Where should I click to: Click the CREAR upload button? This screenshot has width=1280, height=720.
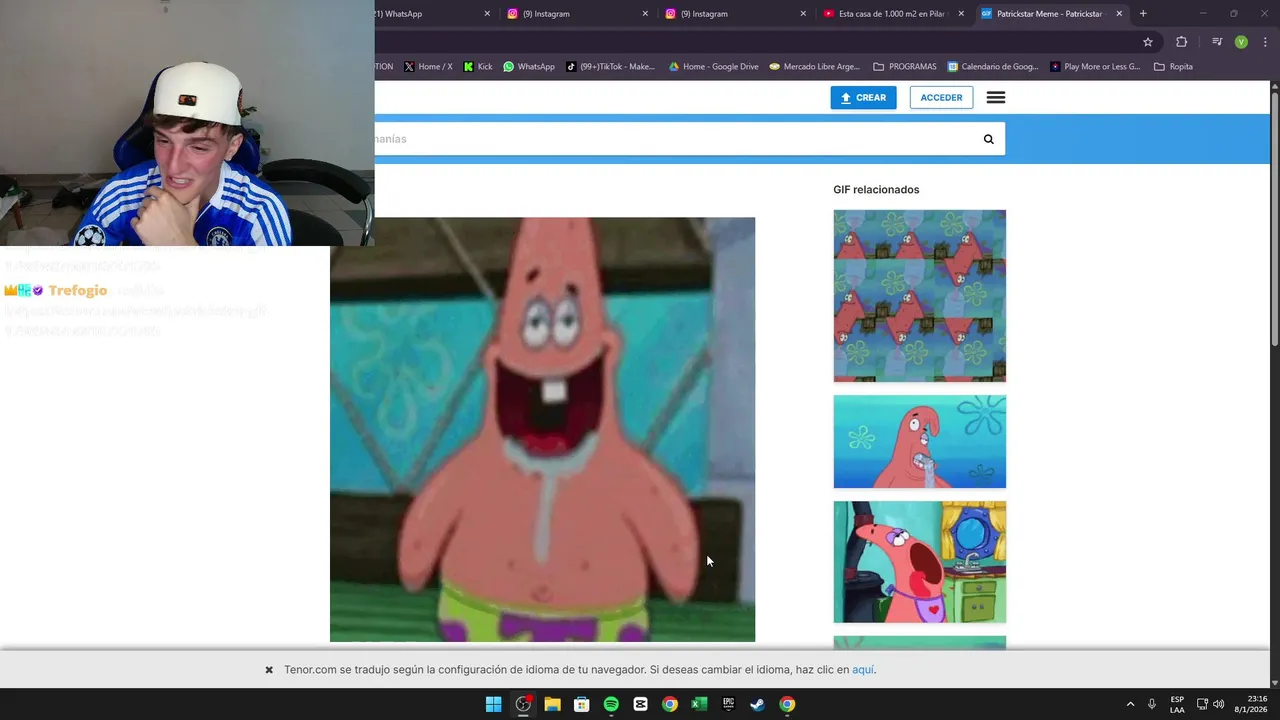tap(863, 97)
